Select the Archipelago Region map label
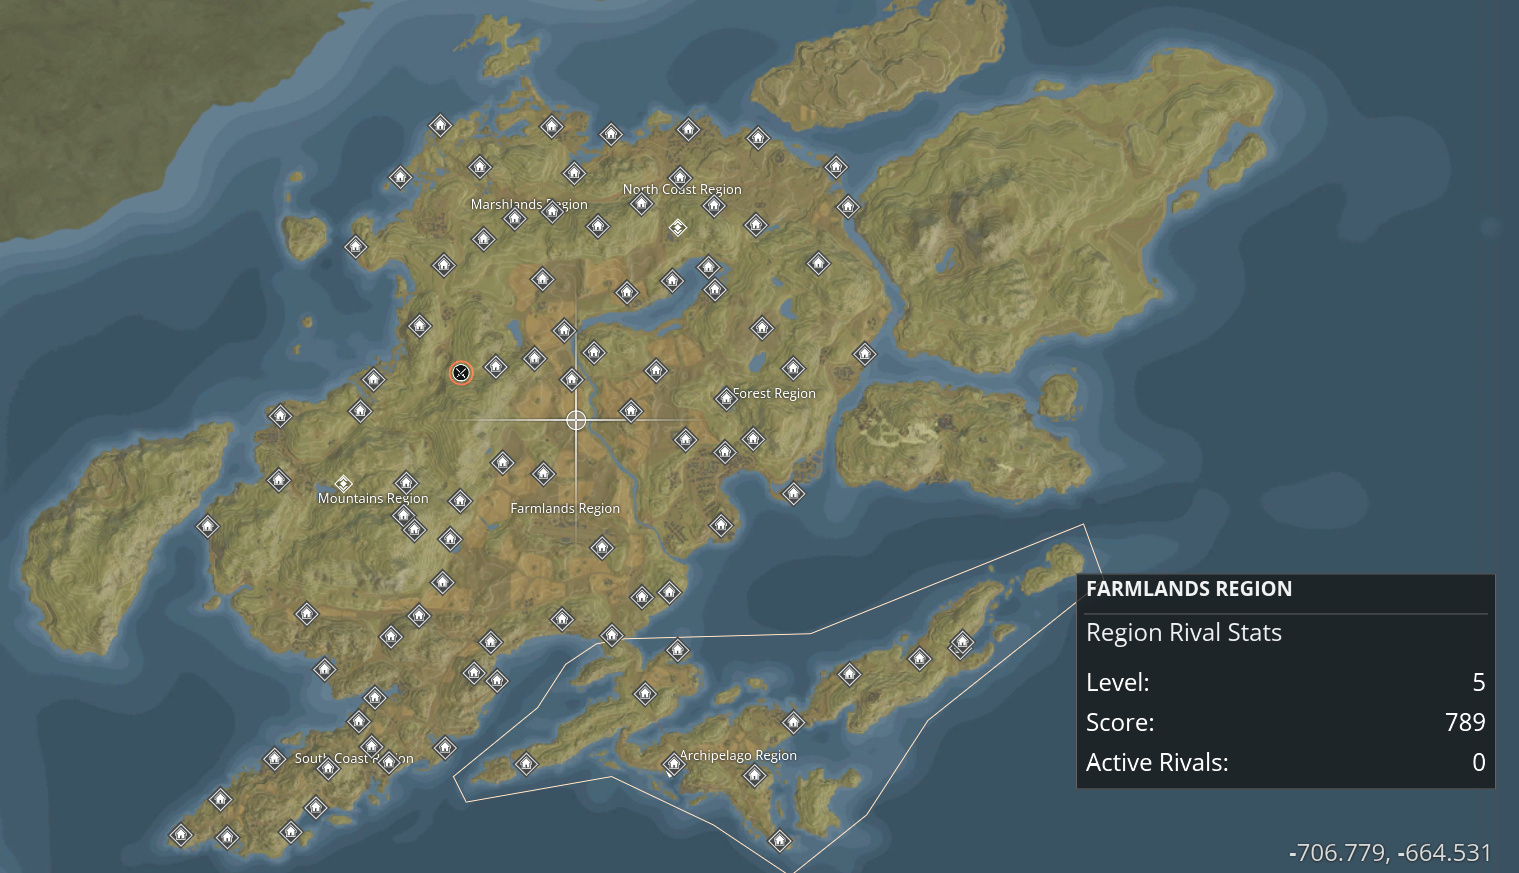Screen dimensions: 1519x873 coord(738,755)
